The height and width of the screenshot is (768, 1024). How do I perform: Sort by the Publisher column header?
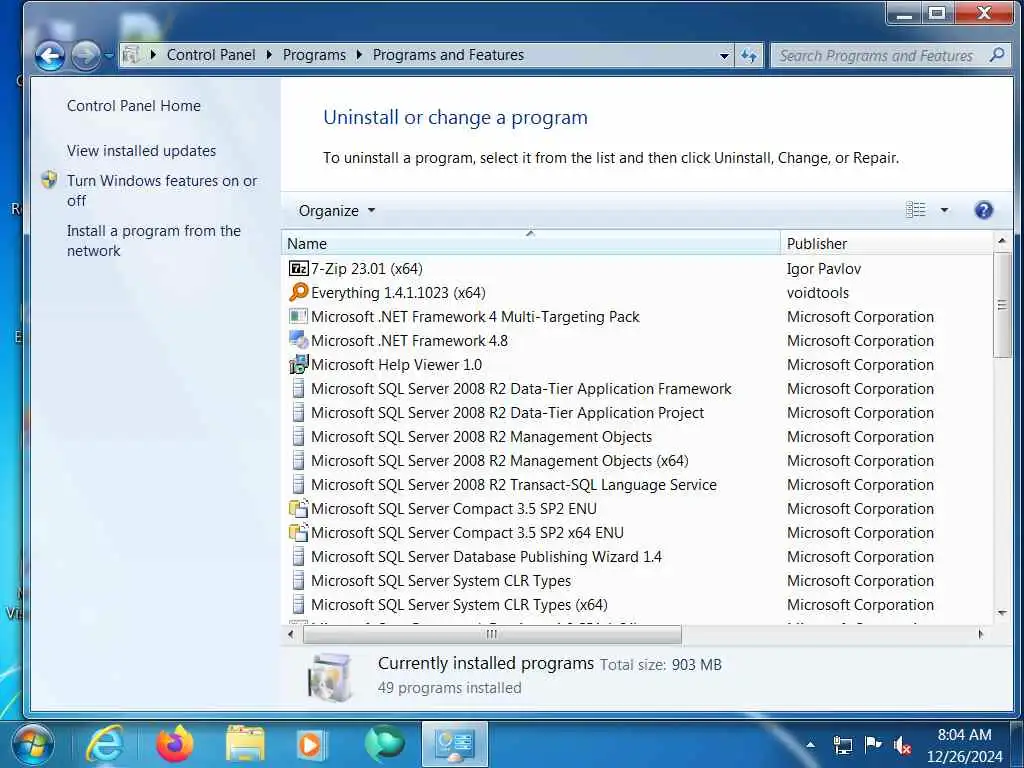[x=886, y=244]
